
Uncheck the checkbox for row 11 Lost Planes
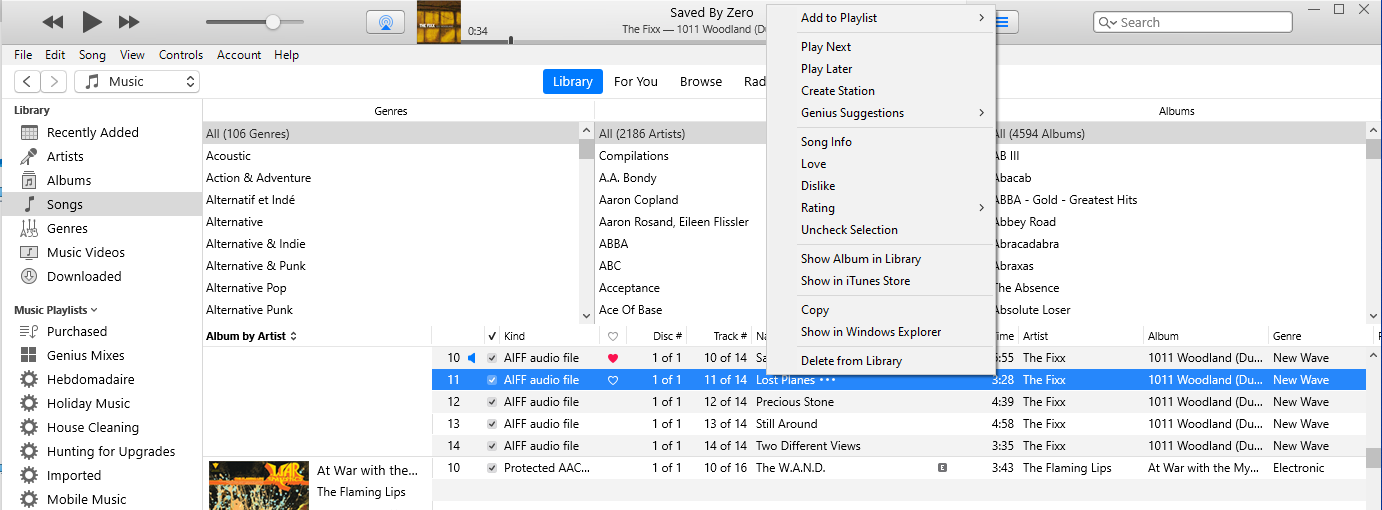tap(491, 380)
